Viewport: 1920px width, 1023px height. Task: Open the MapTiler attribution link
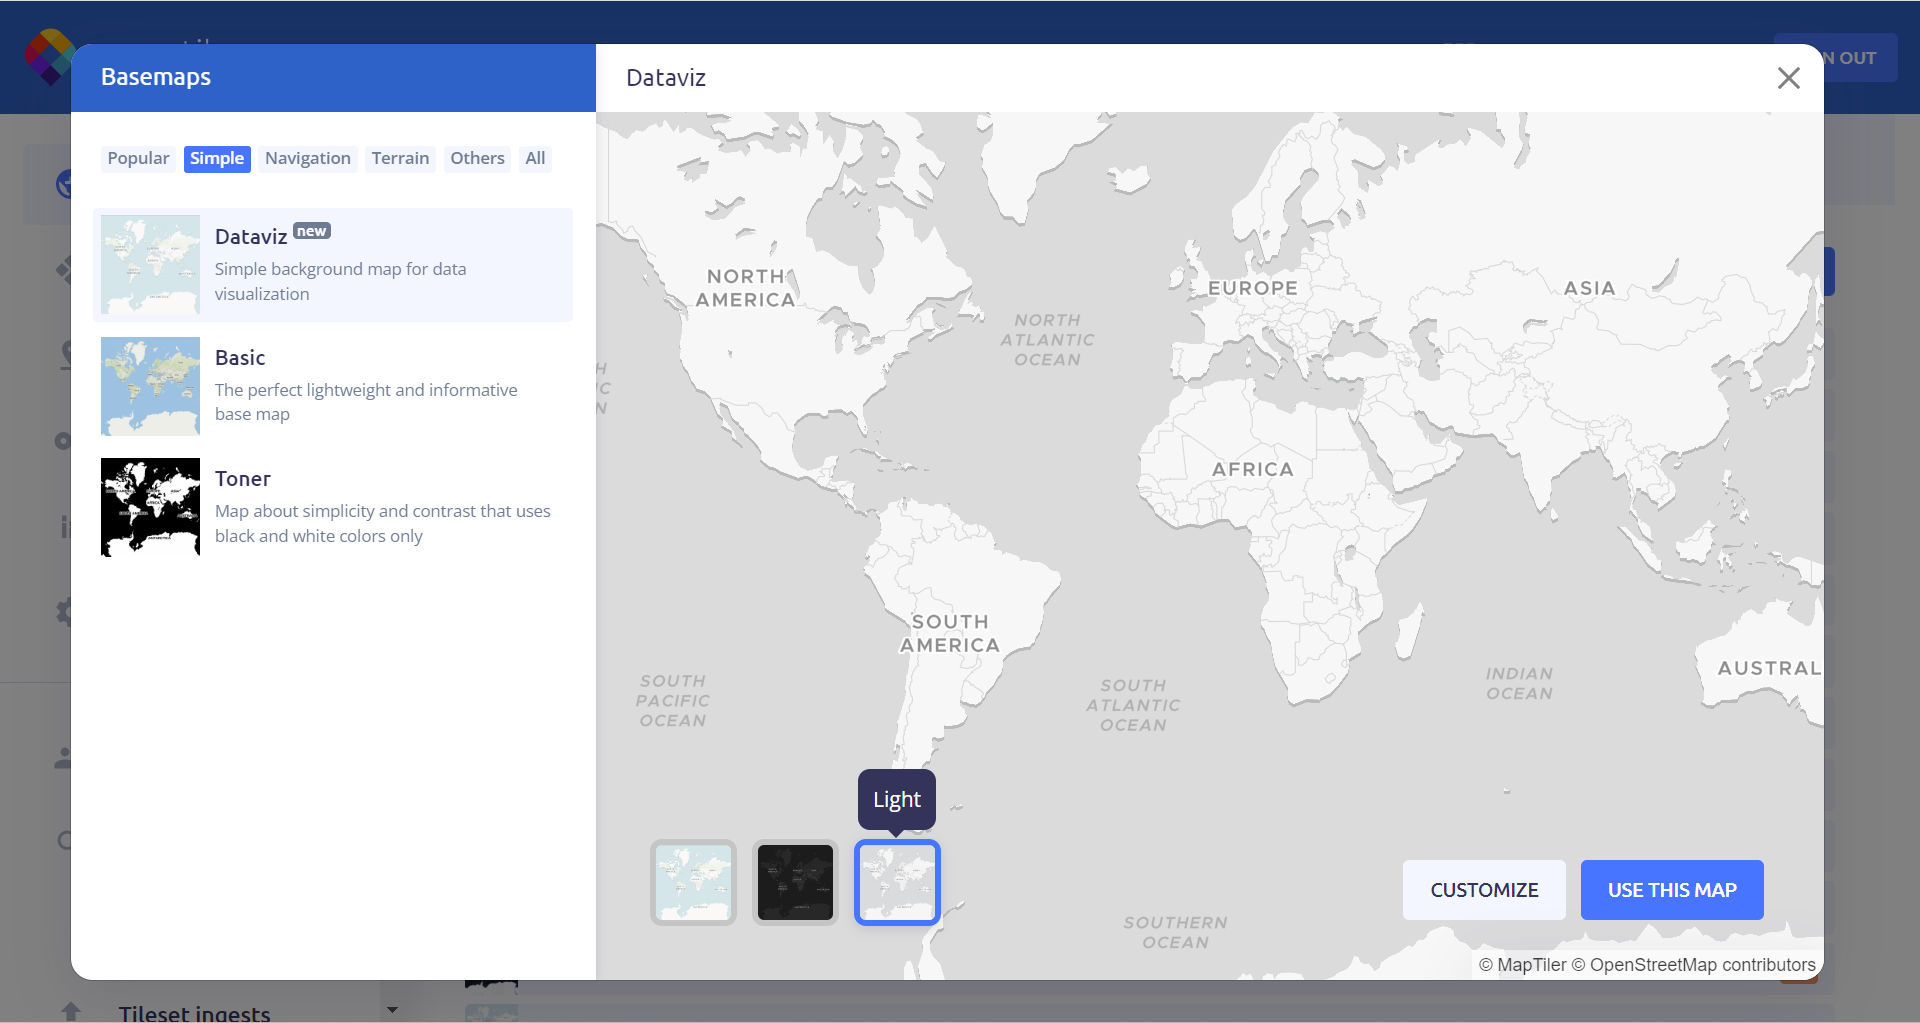[1531, 965]
